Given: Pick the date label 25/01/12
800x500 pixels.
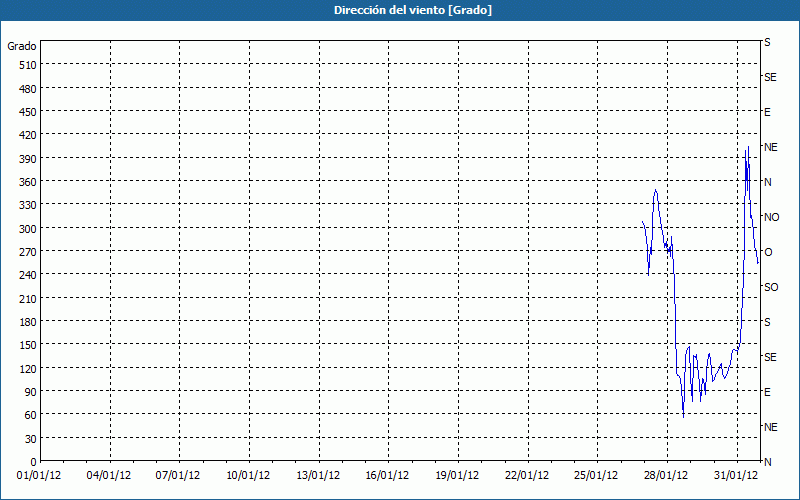Looking at the screenshot, I should [x=596, y=476].
